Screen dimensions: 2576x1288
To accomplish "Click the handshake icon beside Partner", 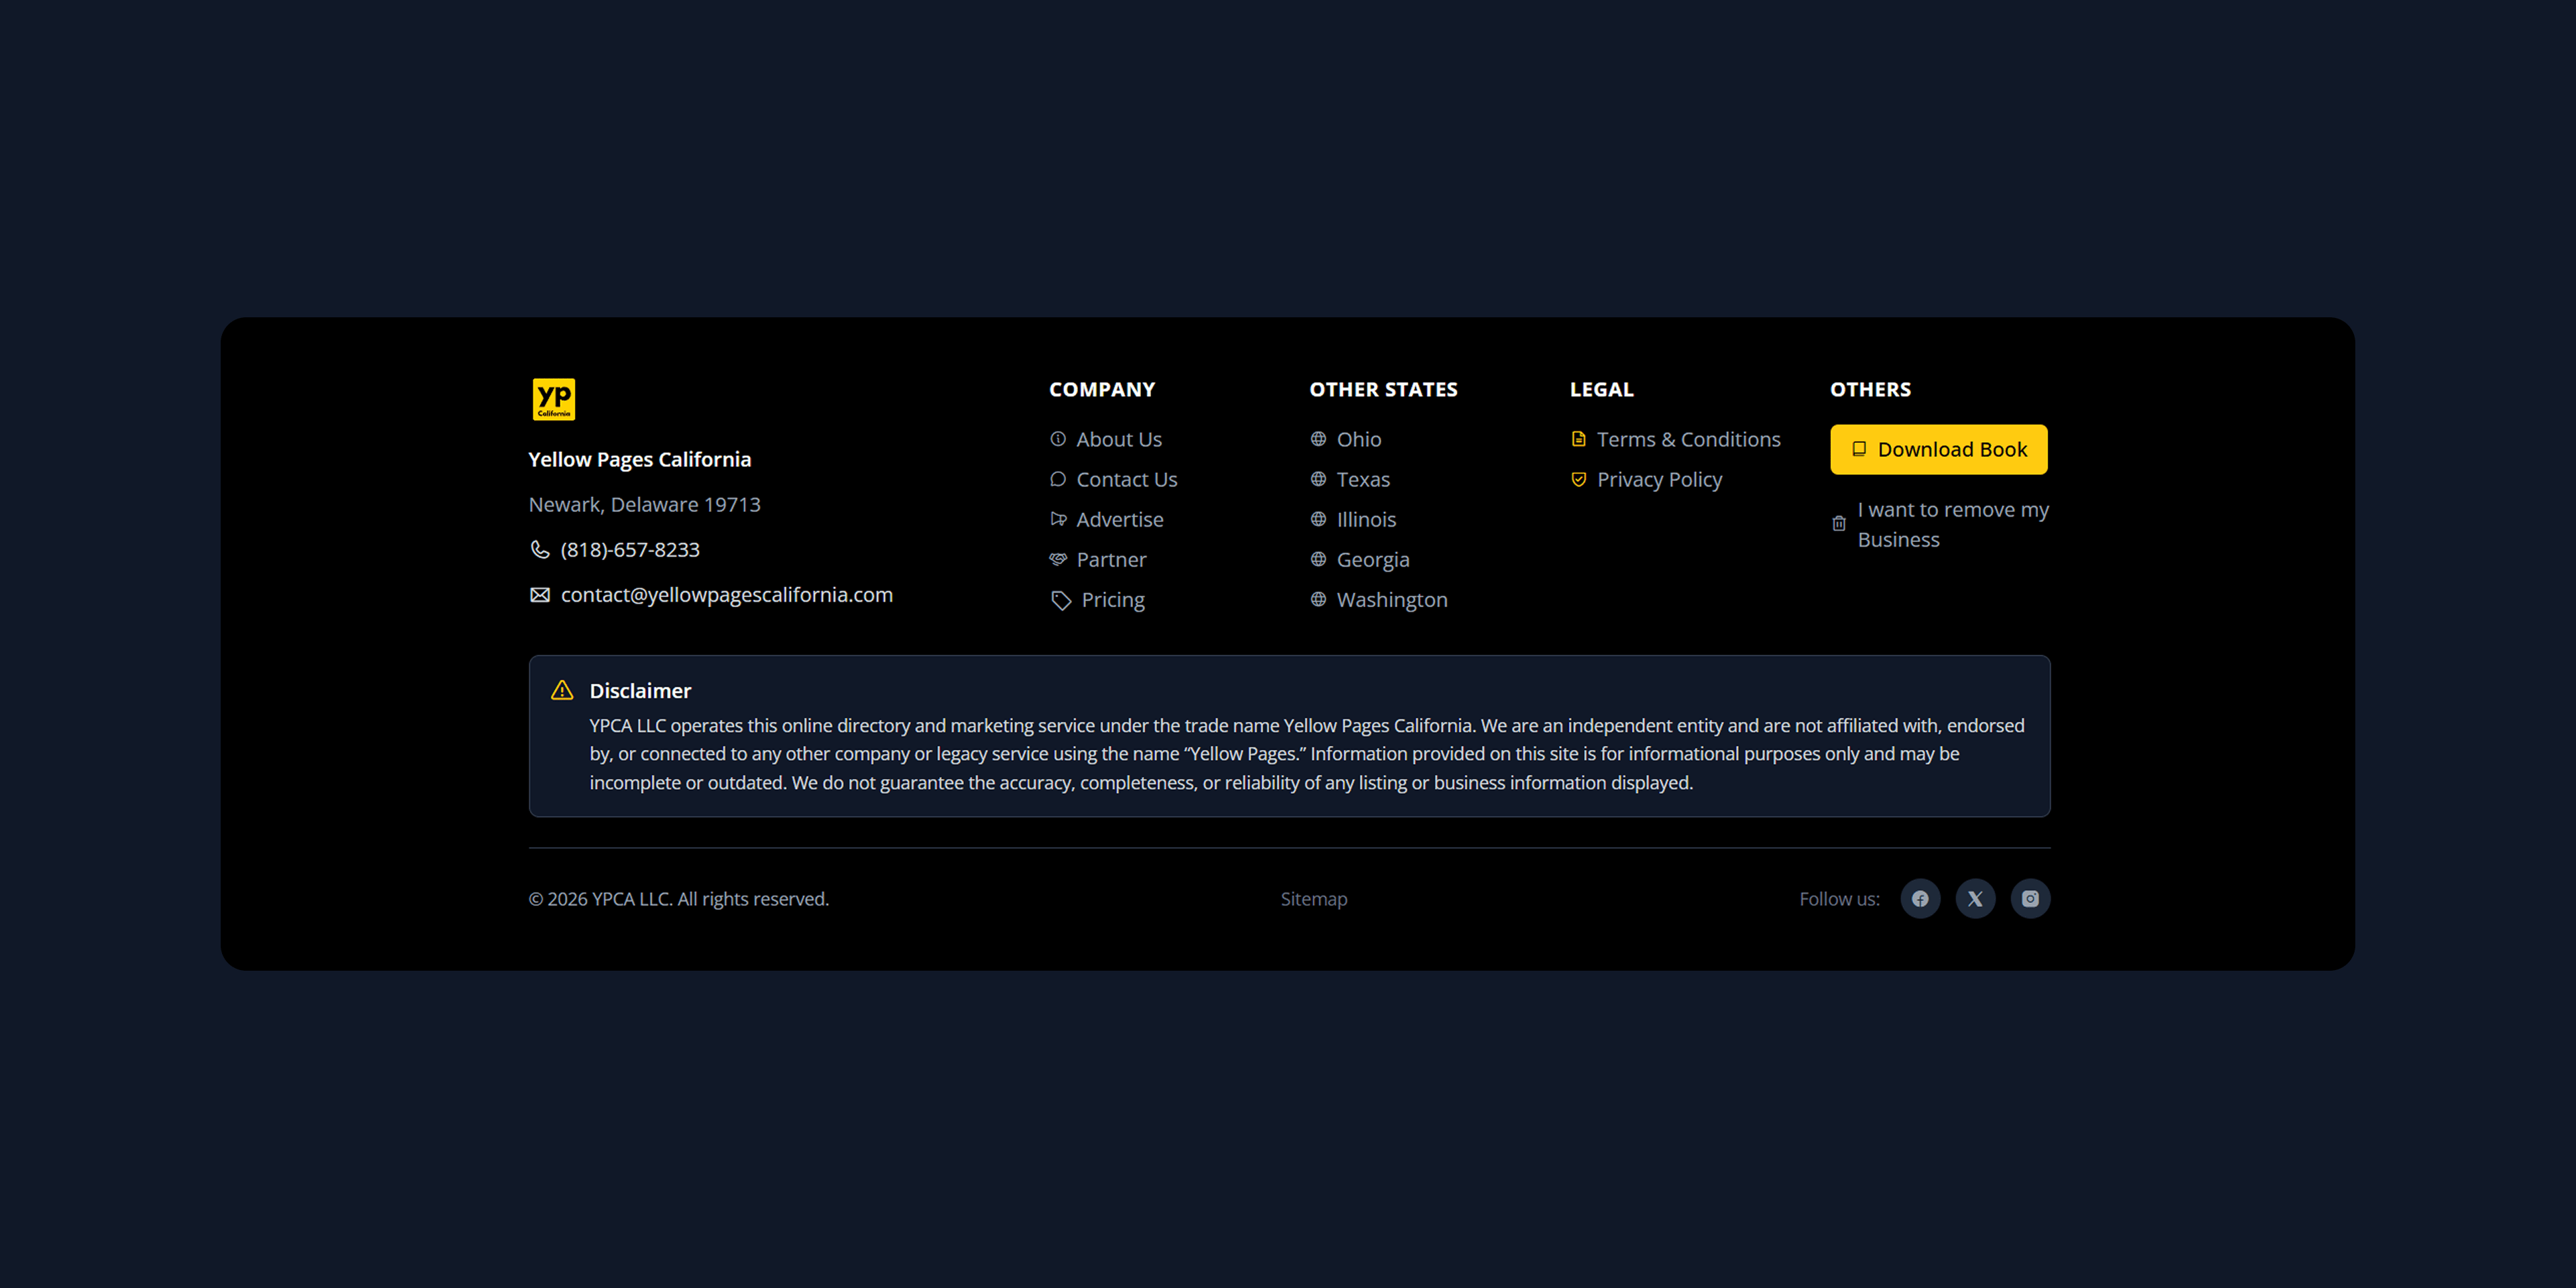I will tap(1057, 559).
